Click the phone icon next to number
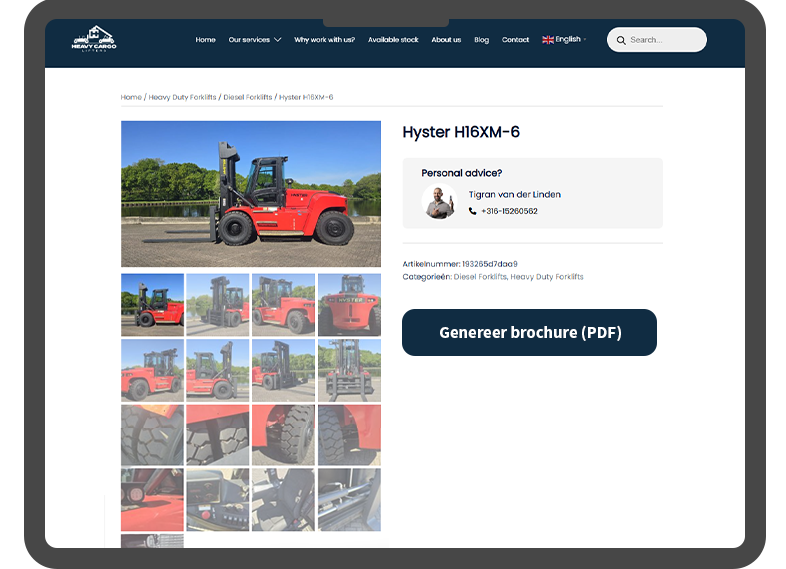 pyautogui.click(x=473, y=211)
